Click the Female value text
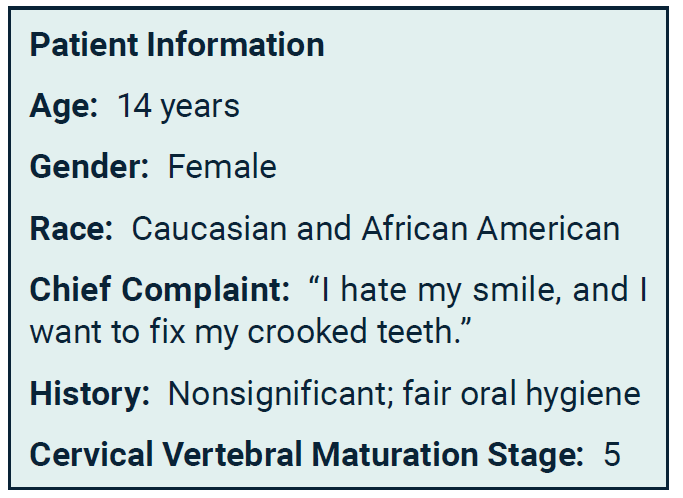The height and width of the screenshot is (498, 683). pyautogui.click(x=222, y=167)
